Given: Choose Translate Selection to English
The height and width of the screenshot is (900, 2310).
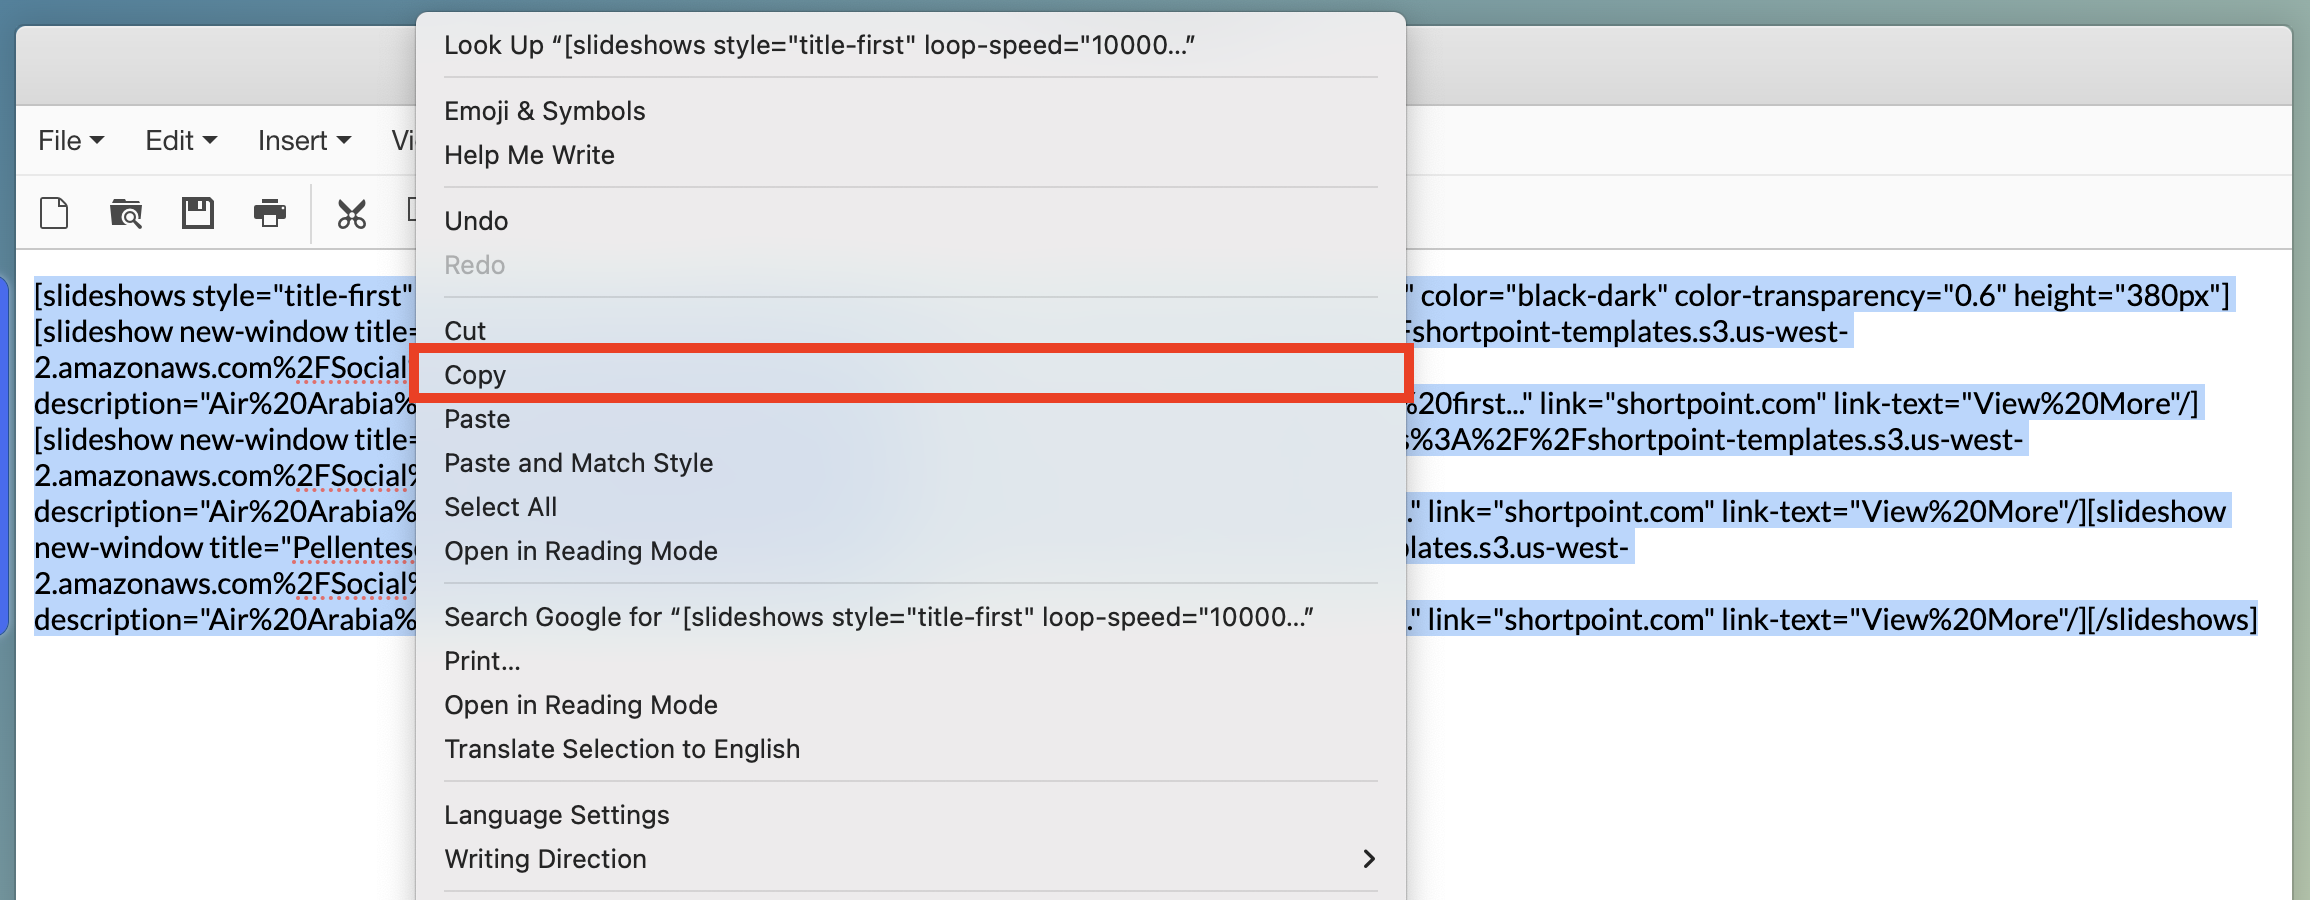Looking at the screenshot, I should click(911, 749).
